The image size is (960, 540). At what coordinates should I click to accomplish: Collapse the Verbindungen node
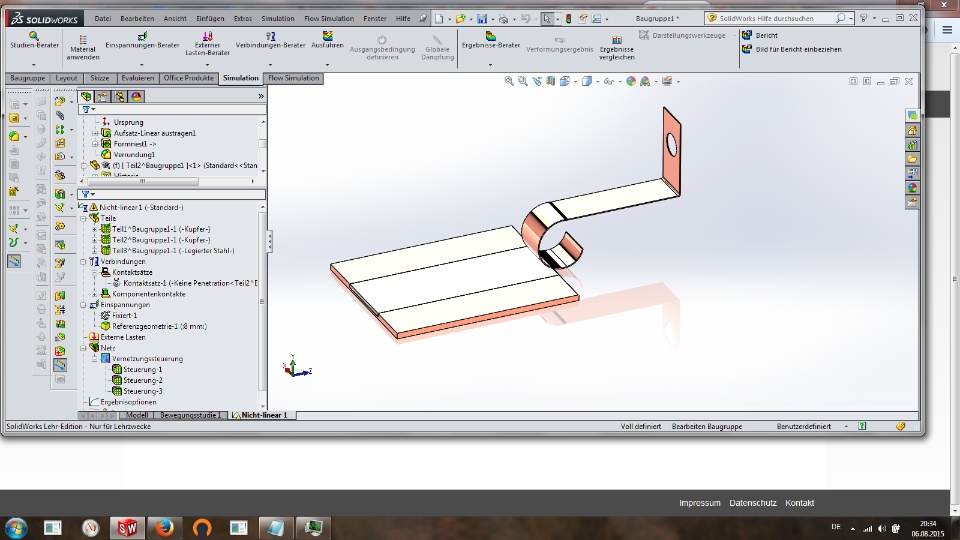click(84, 261)
